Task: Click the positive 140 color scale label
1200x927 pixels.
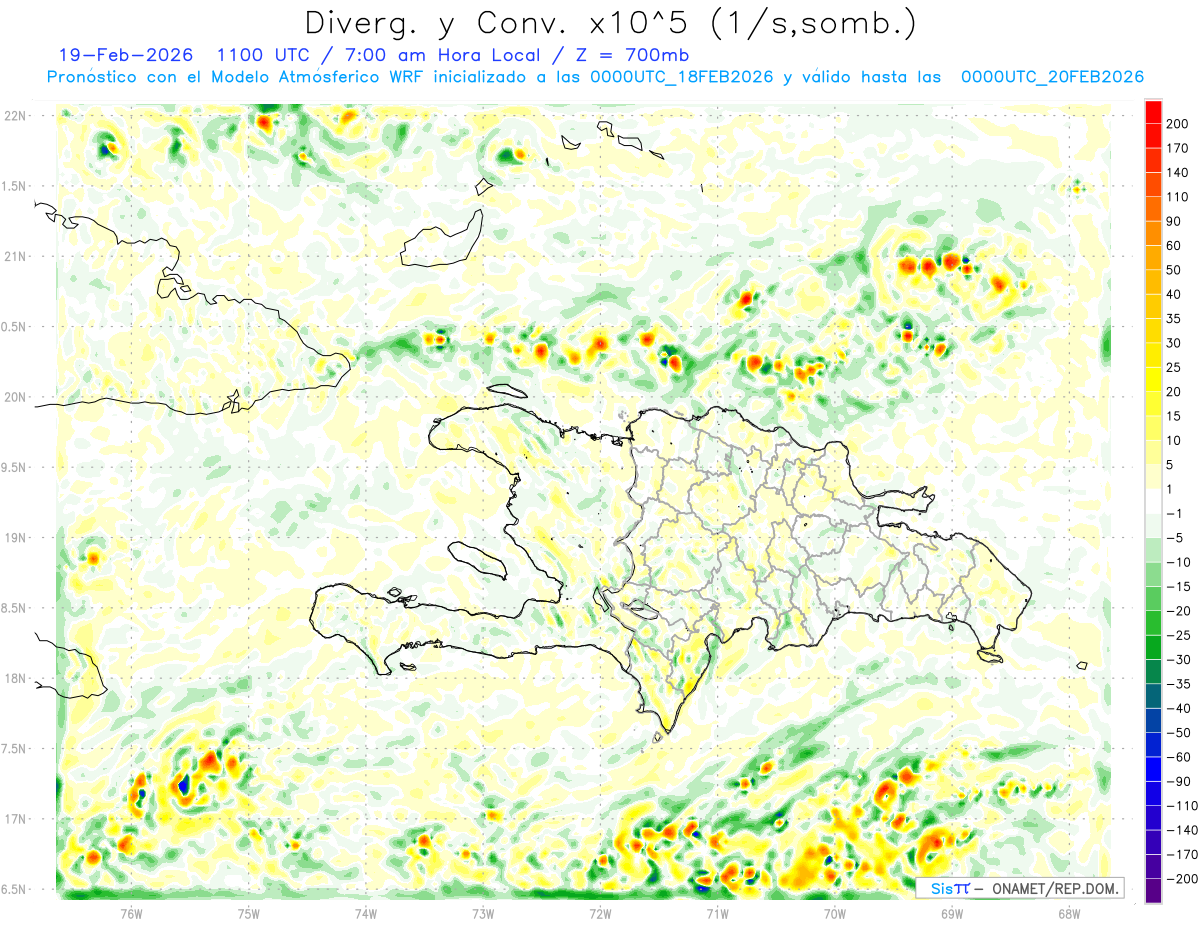Action: tap(1178, 173)
